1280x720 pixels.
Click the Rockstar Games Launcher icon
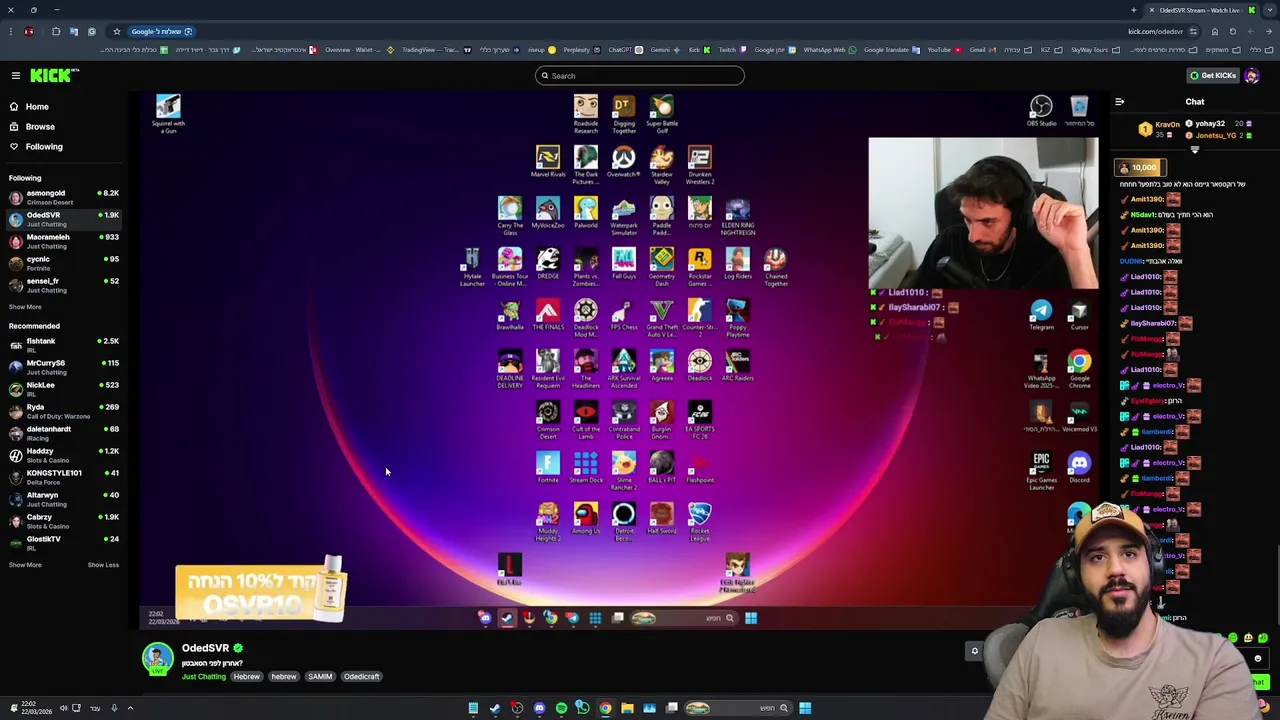[700, 267]
